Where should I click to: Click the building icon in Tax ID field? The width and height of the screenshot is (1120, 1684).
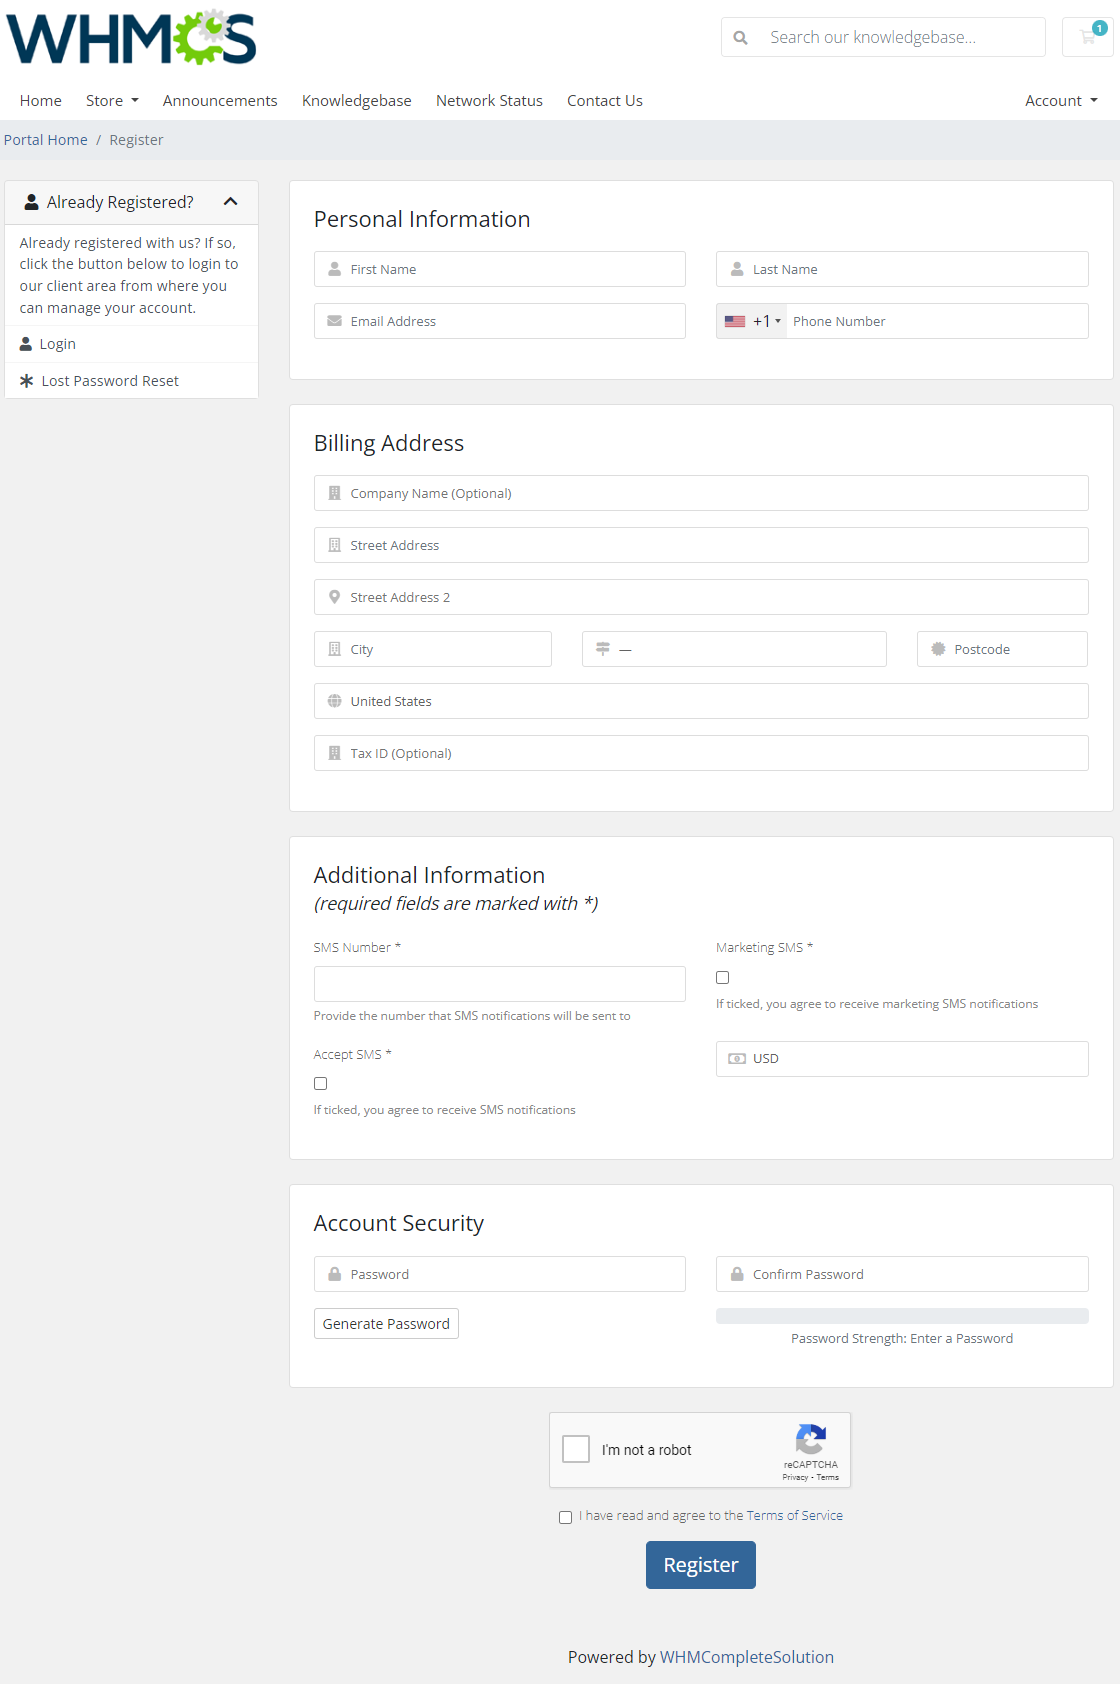tap(335, 753)
